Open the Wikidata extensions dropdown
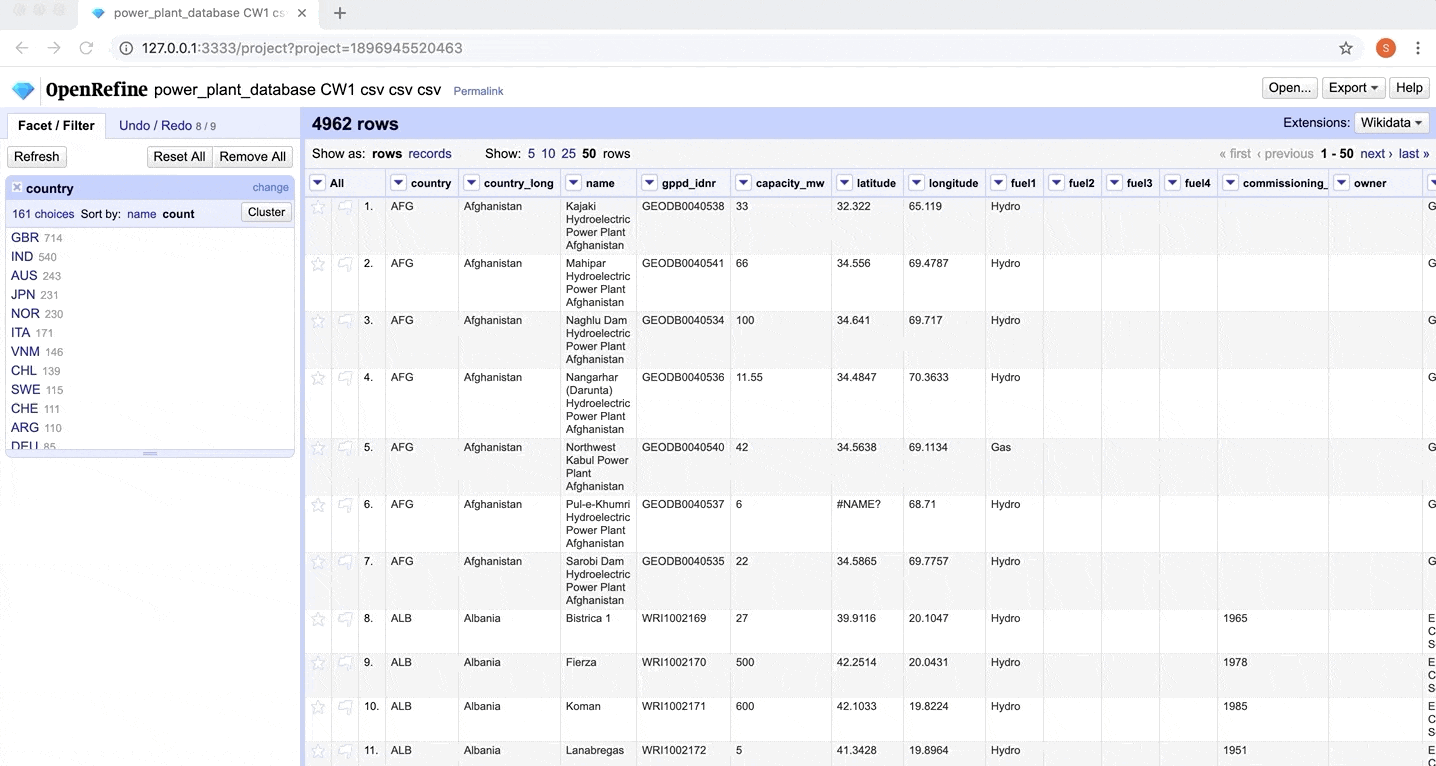1436x766 pixels. [1390, 123]
